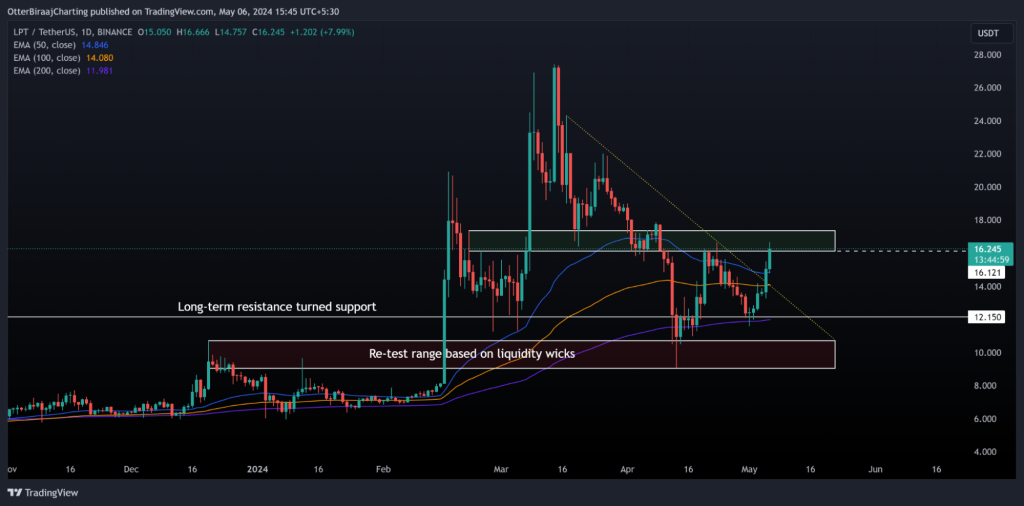Click the 16.121 price label on the axis

[986, 273]
